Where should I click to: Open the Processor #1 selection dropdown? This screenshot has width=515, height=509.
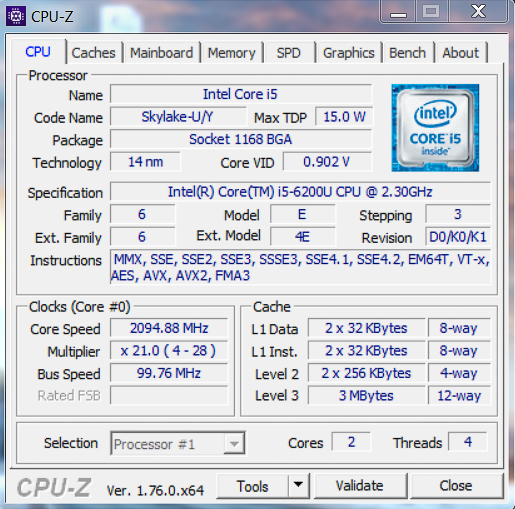tap(178, 443)
